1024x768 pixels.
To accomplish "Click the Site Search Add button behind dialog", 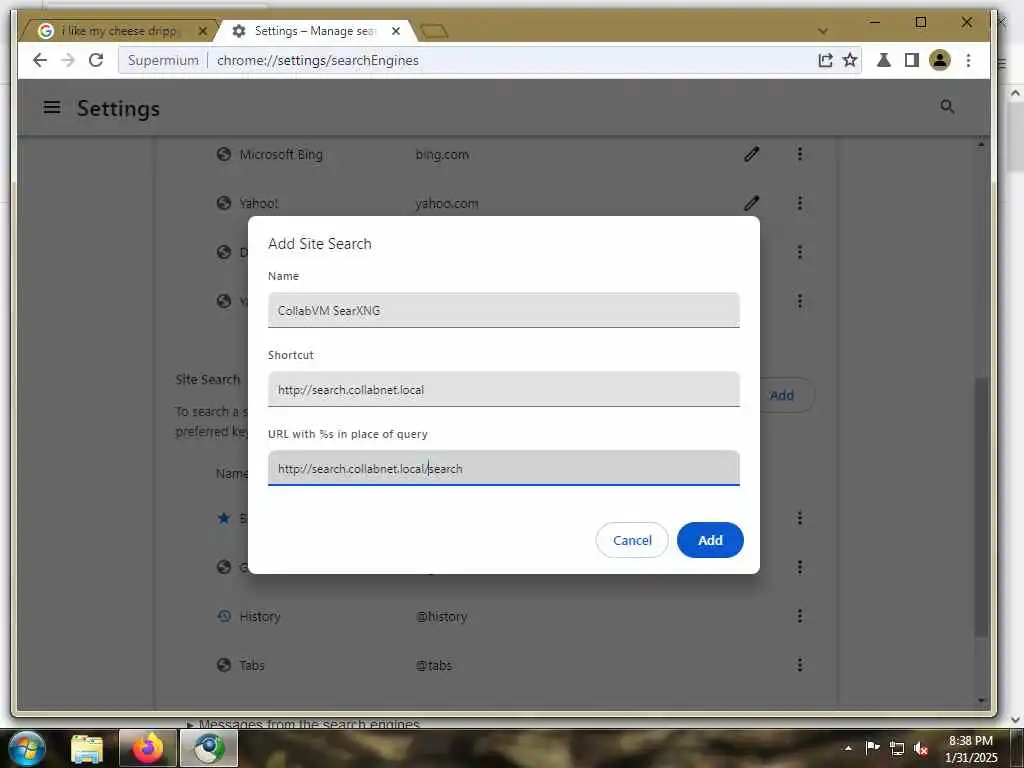I will pos(782,395).
